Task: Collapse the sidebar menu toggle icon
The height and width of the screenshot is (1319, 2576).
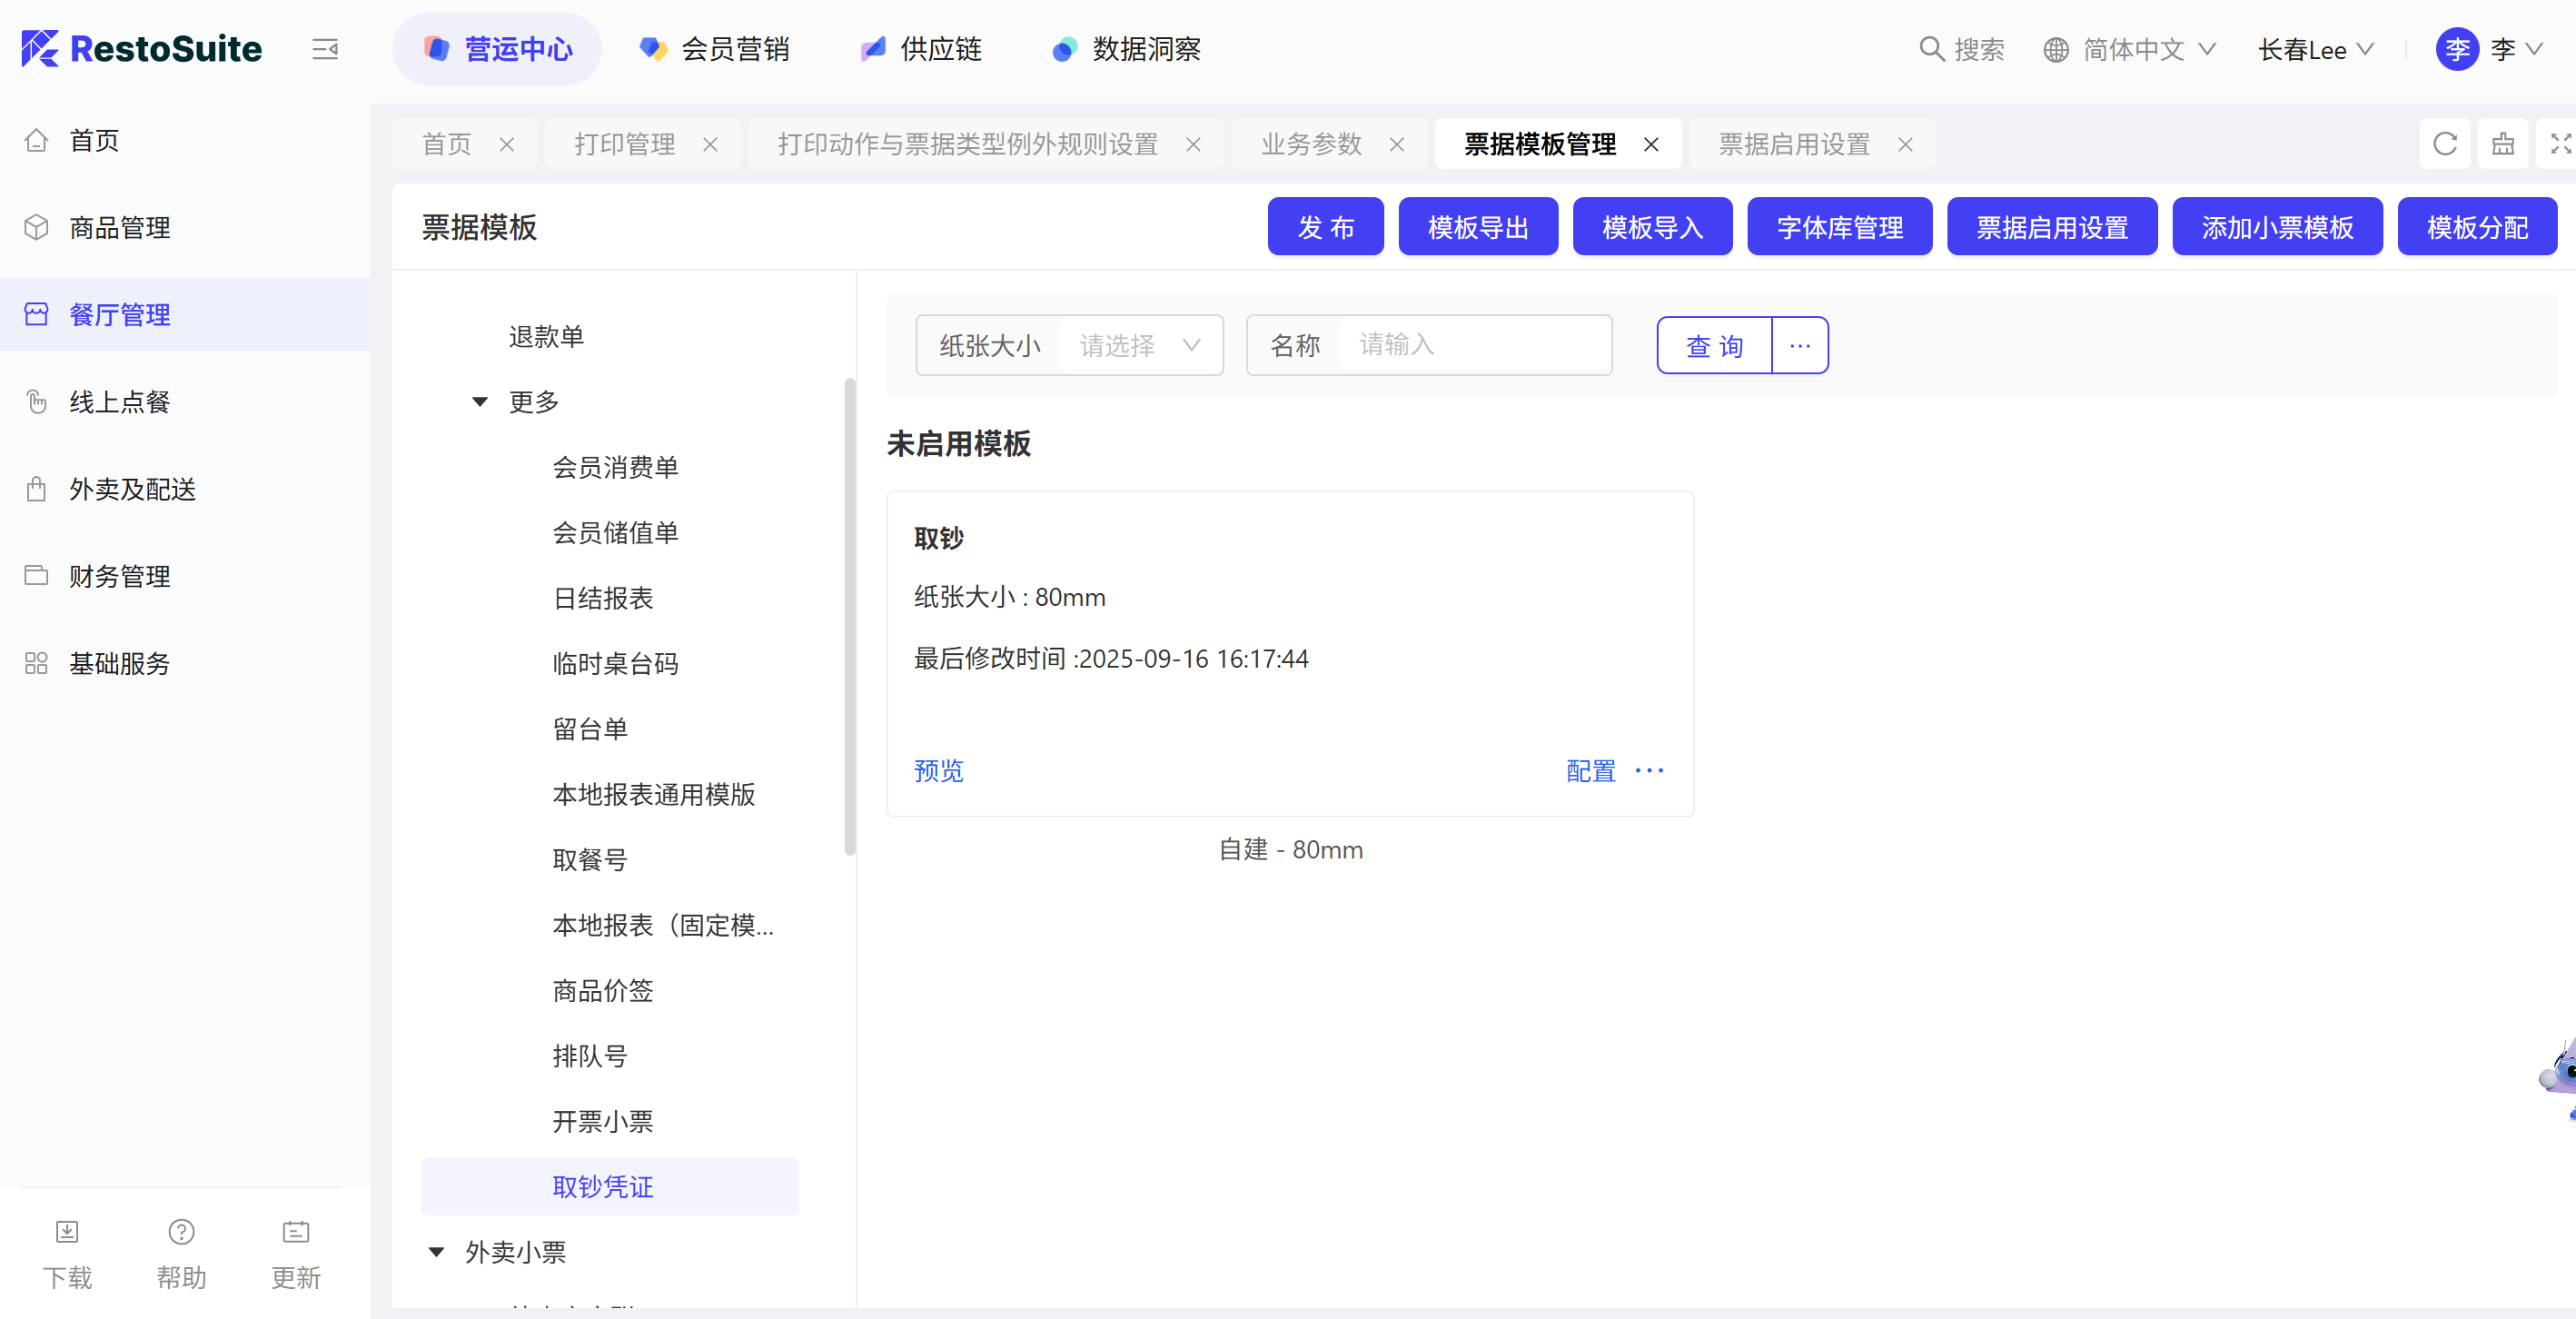Action: pos(325,49)
